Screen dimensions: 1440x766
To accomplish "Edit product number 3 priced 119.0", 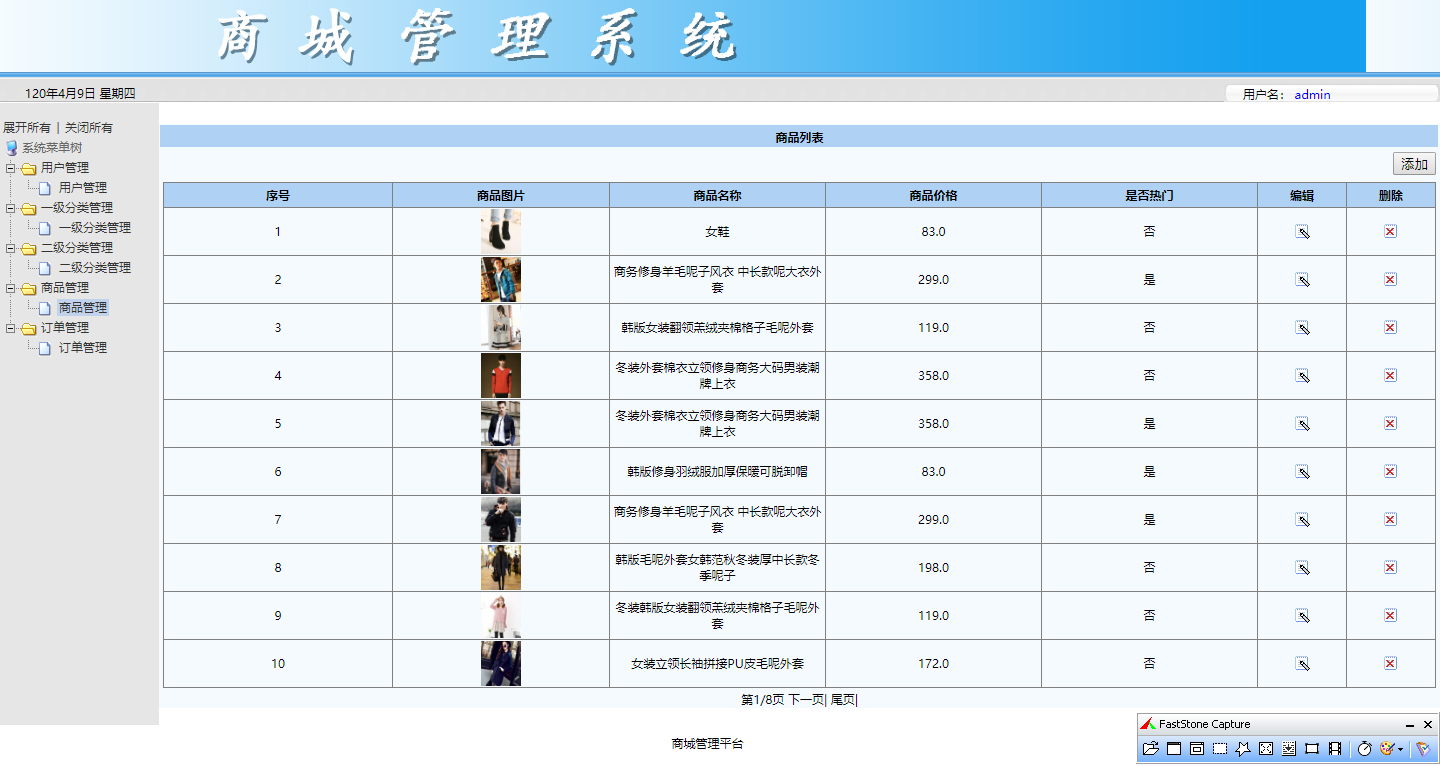I will pyautogui.click(x=1302, y=328).
